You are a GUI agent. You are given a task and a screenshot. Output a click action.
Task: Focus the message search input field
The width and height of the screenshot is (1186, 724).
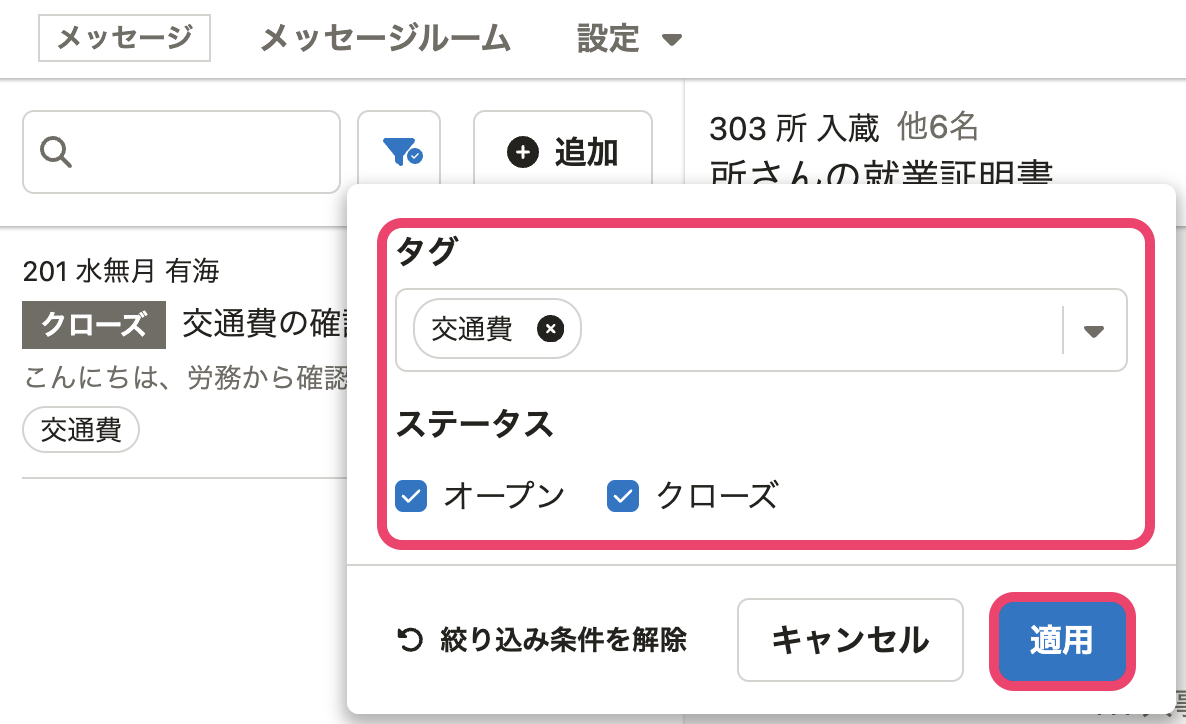coord(200,152)
